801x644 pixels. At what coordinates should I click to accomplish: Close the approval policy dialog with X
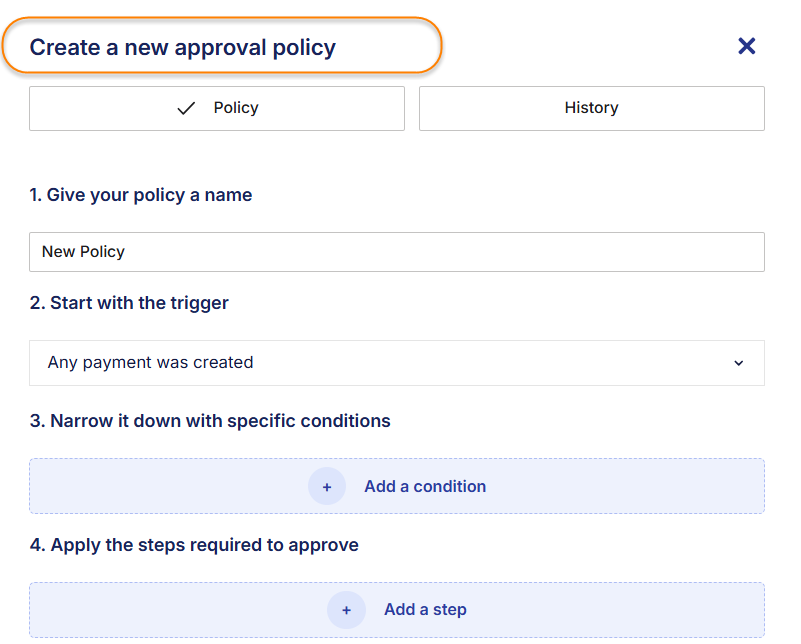click(x=746, y=46)
